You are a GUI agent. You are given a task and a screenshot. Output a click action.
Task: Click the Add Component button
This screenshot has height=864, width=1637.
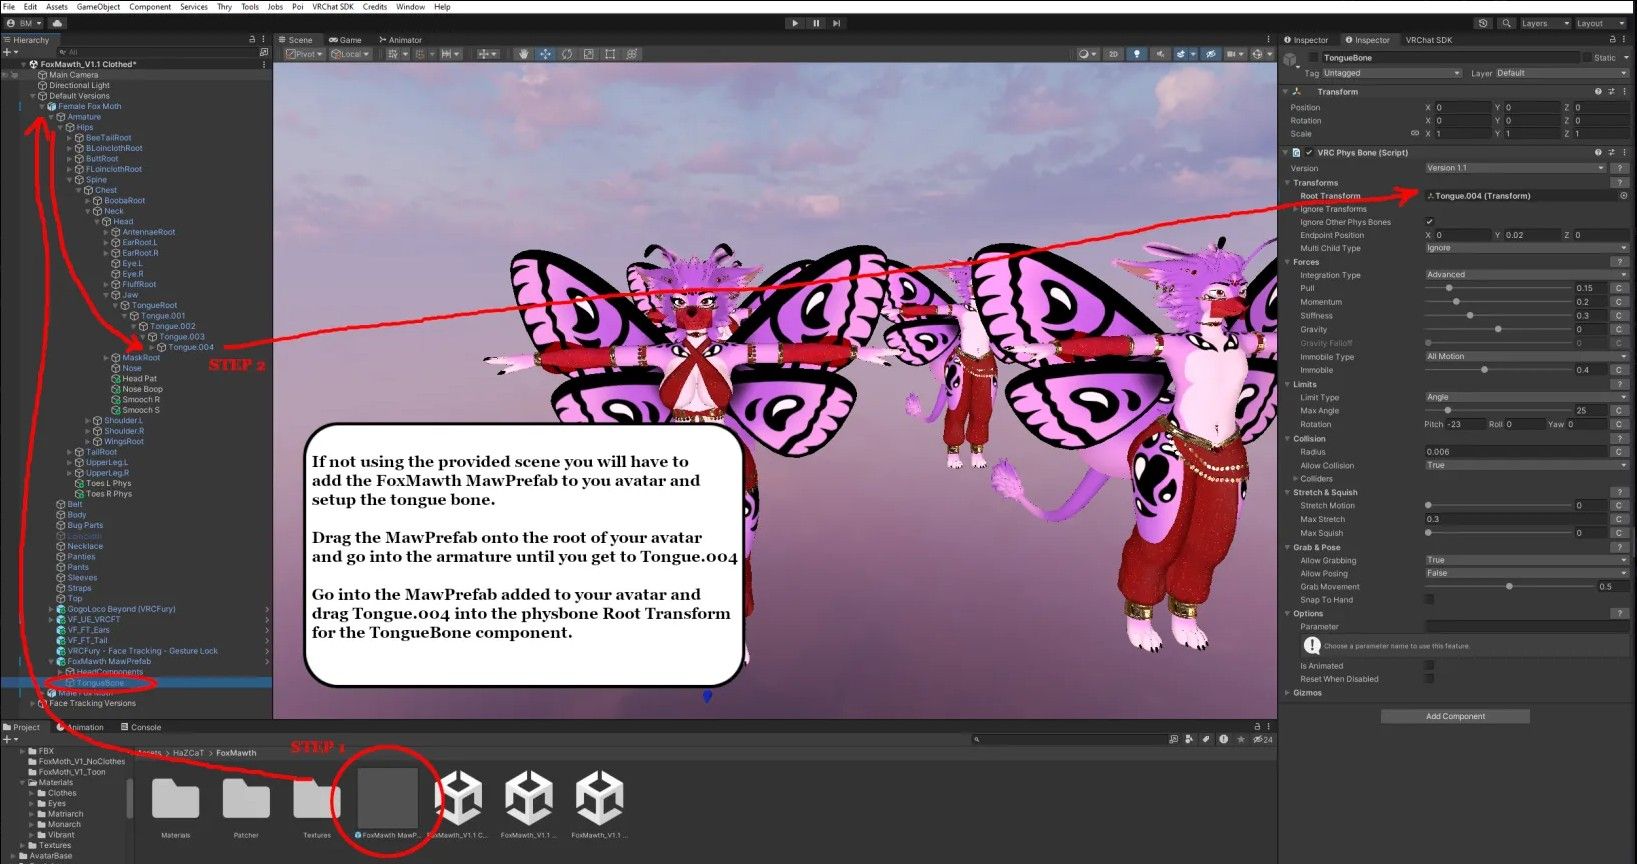[x=1455, y=716]
